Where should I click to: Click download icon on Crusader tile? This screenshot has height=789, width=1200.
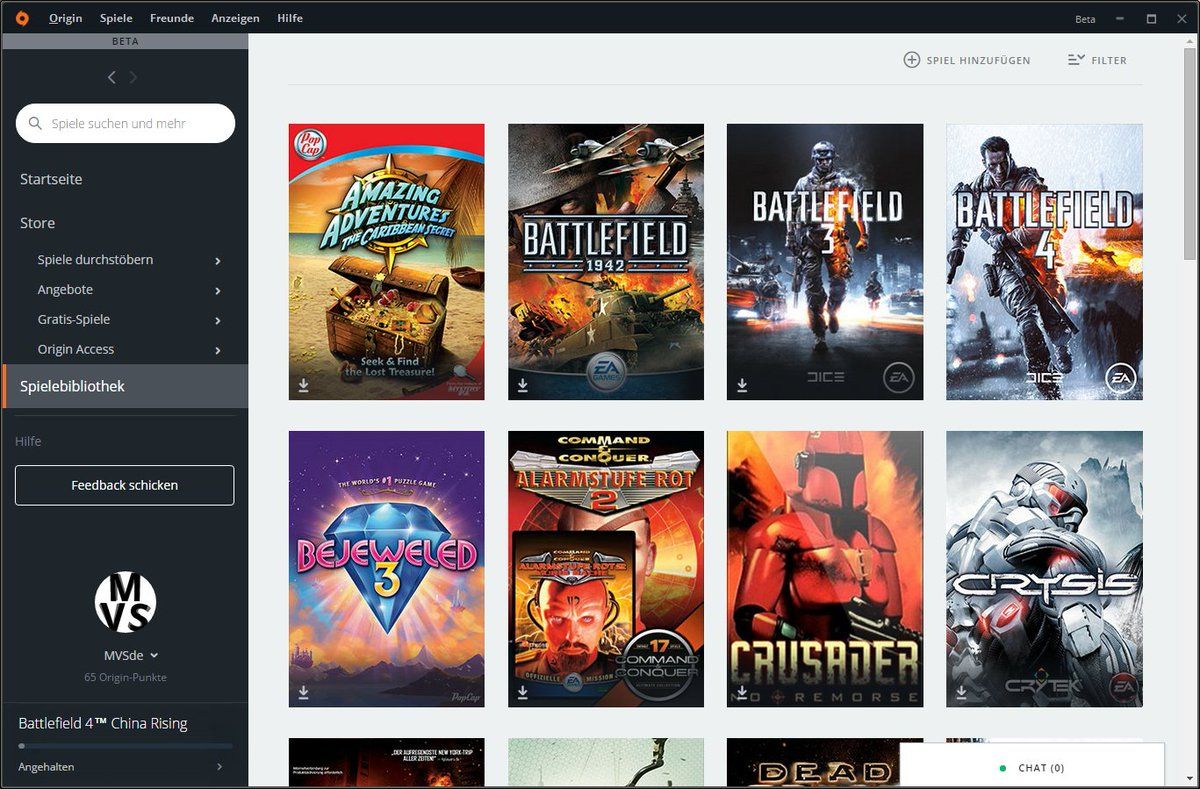(x=741, y=692)
